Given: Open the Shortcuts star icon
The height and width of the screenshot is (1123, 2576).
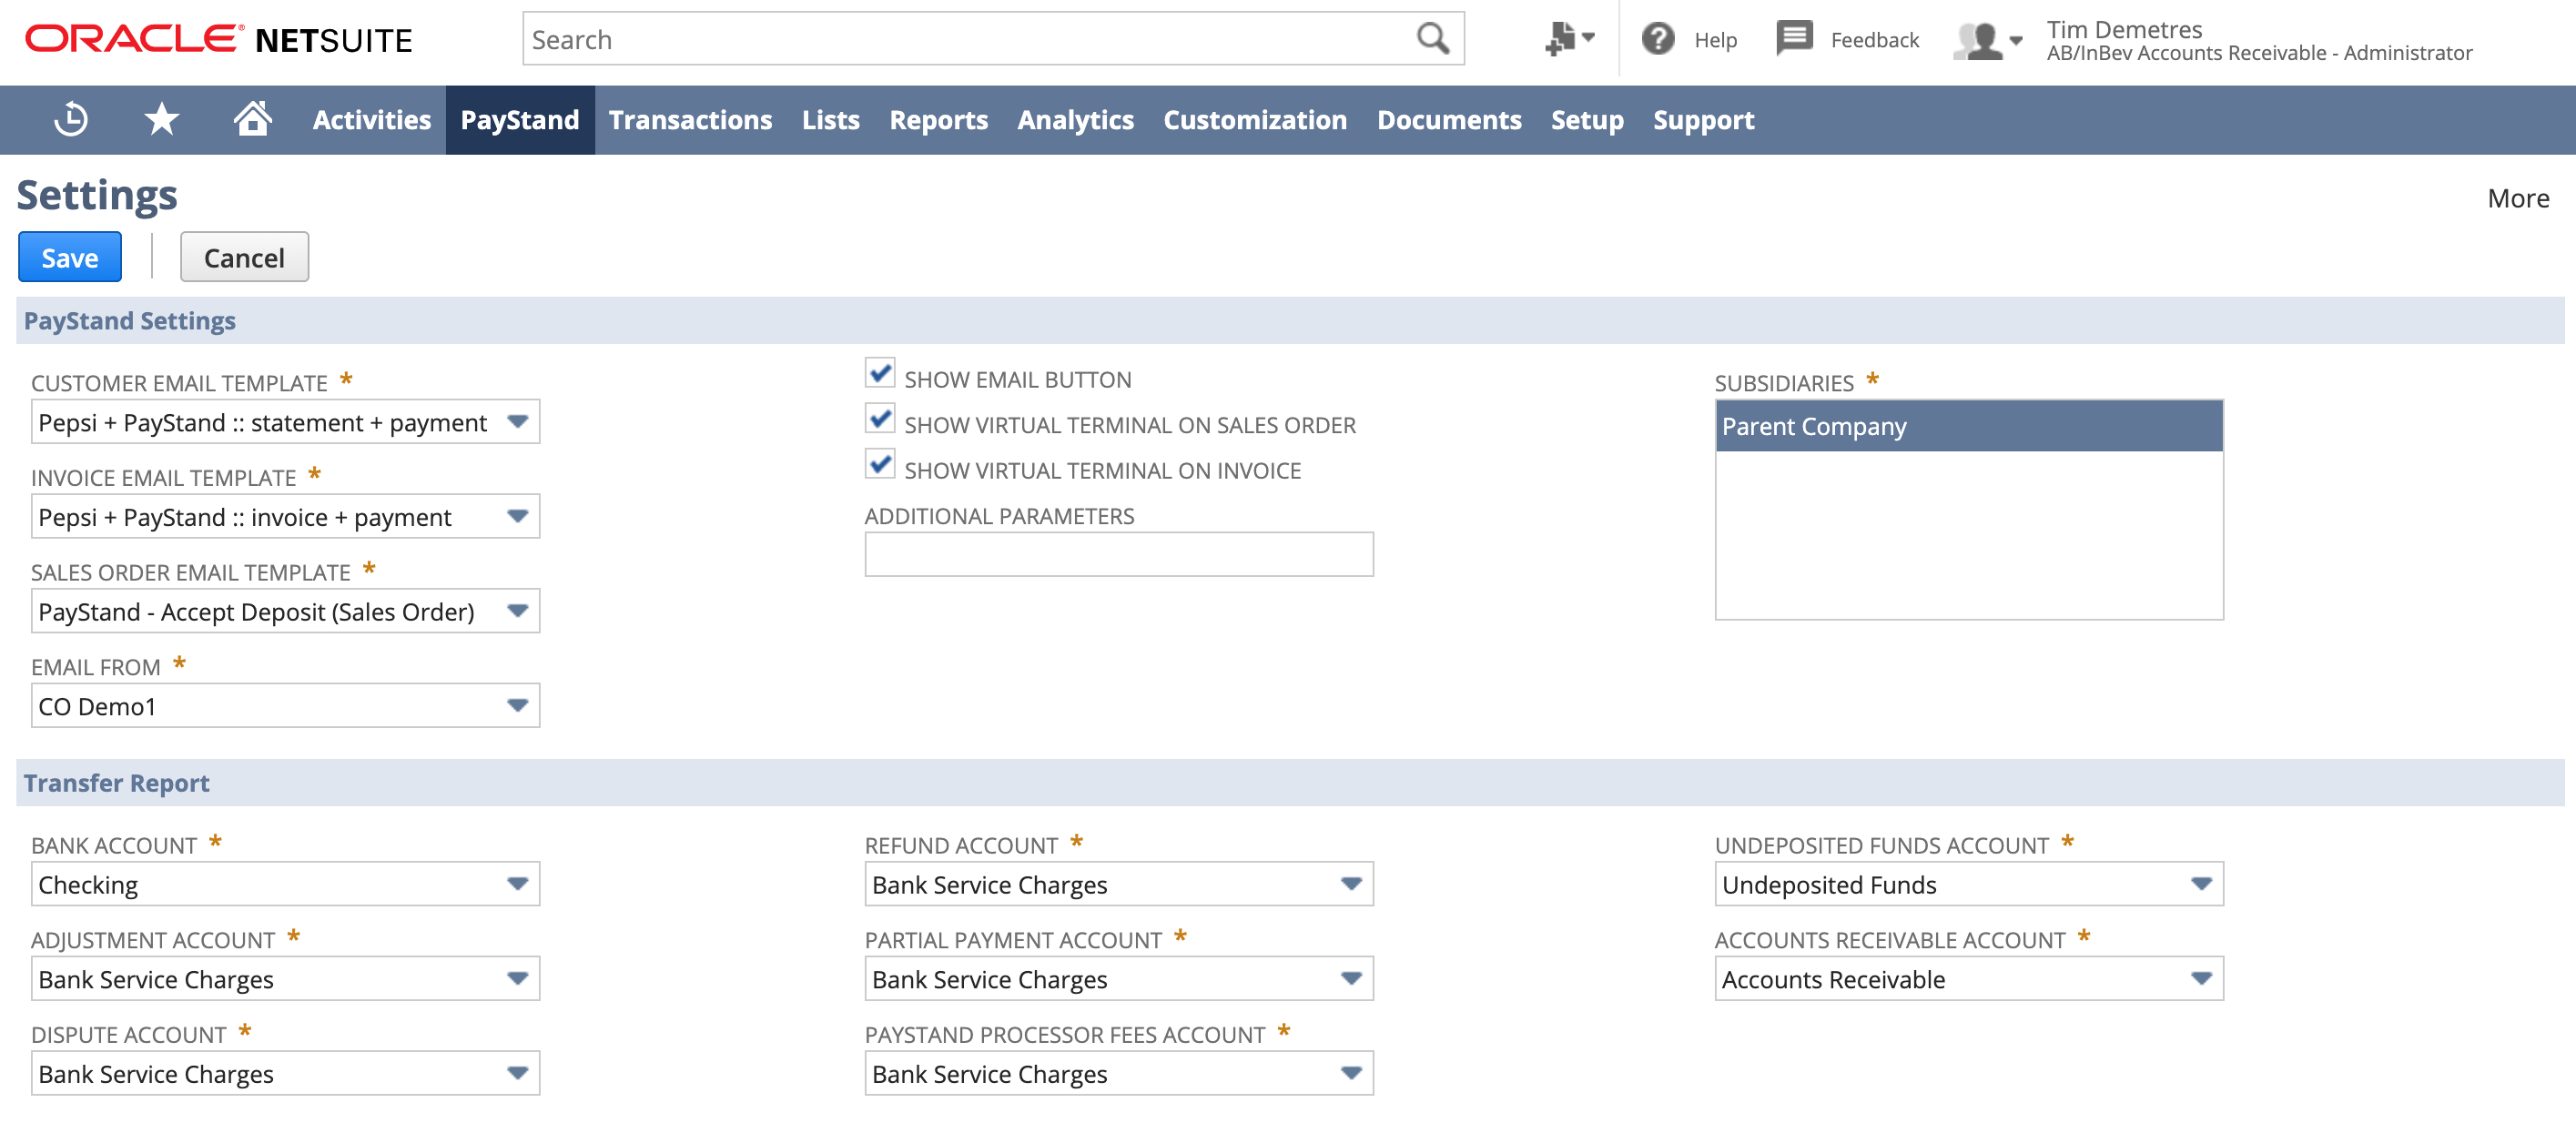Looking at the screenshot, I should [161, 119].
